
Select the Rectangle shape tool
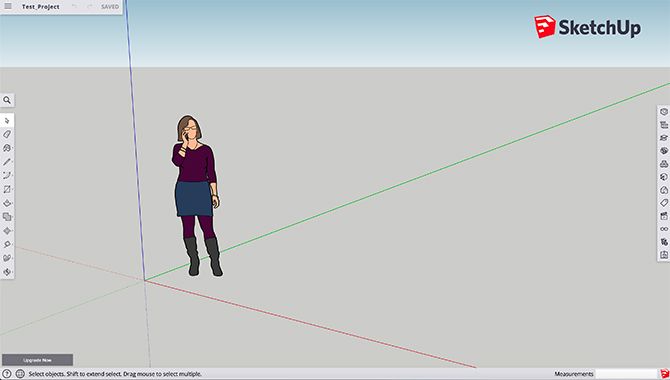(x=7, y=189)
